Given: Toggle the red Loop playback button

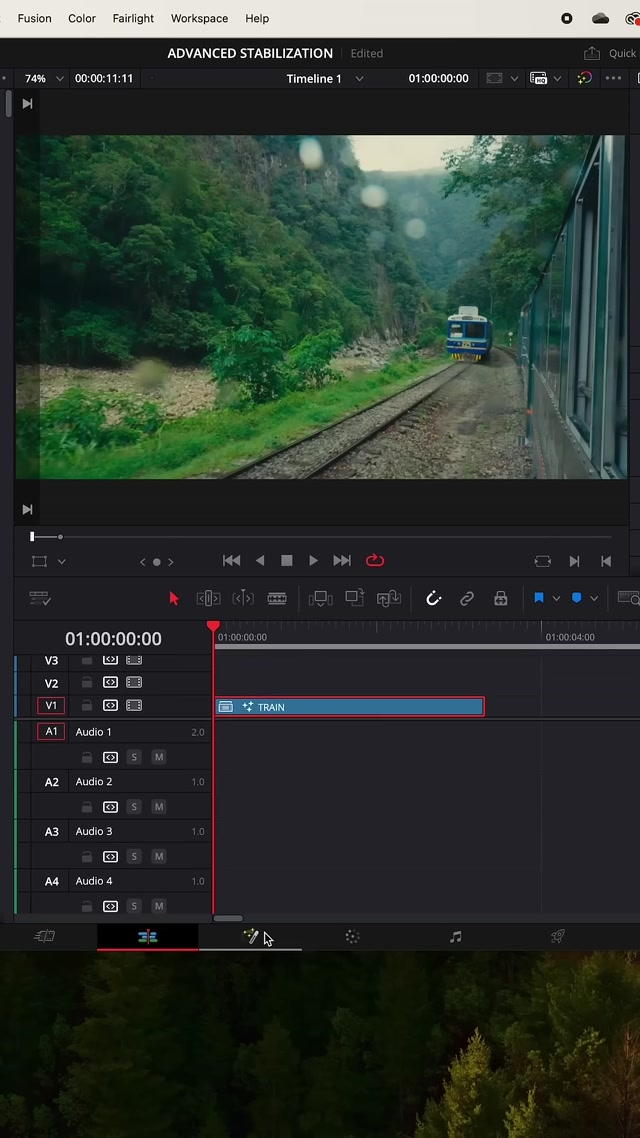Looking at the screenshot, I should point(375,561).
